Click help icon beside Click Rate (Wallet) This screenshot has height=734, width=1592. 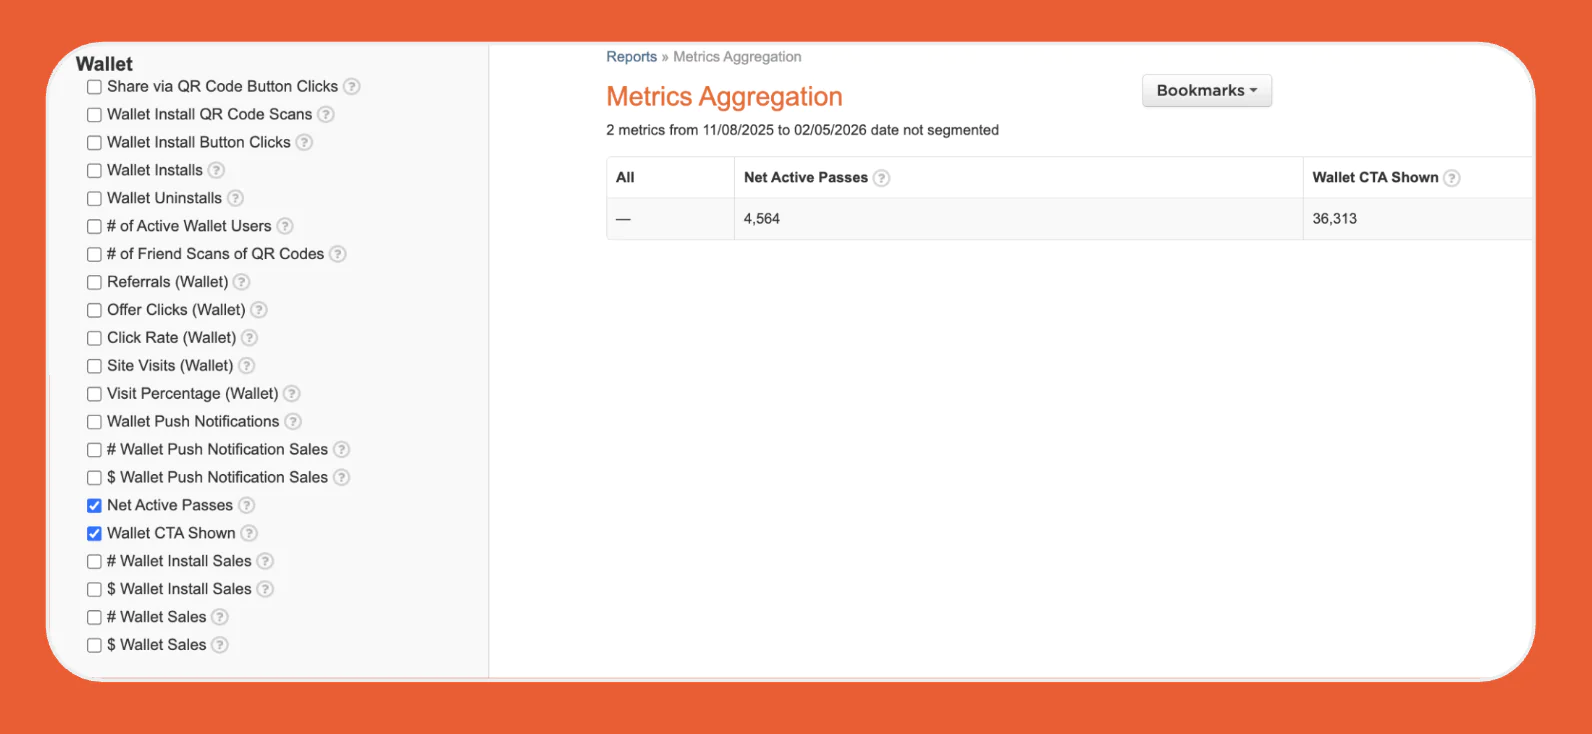click(x=249, y=338)
